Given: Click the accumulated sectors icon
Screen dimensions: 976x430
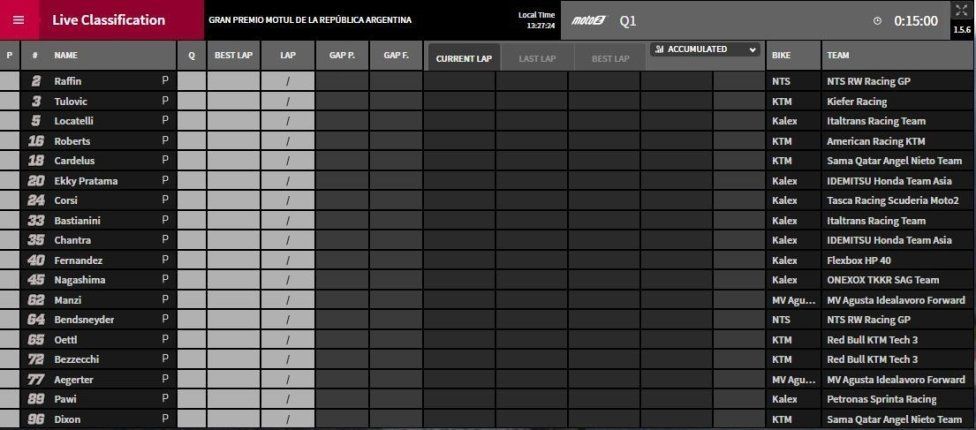Looking at the screenshot, I should point(660,49).
